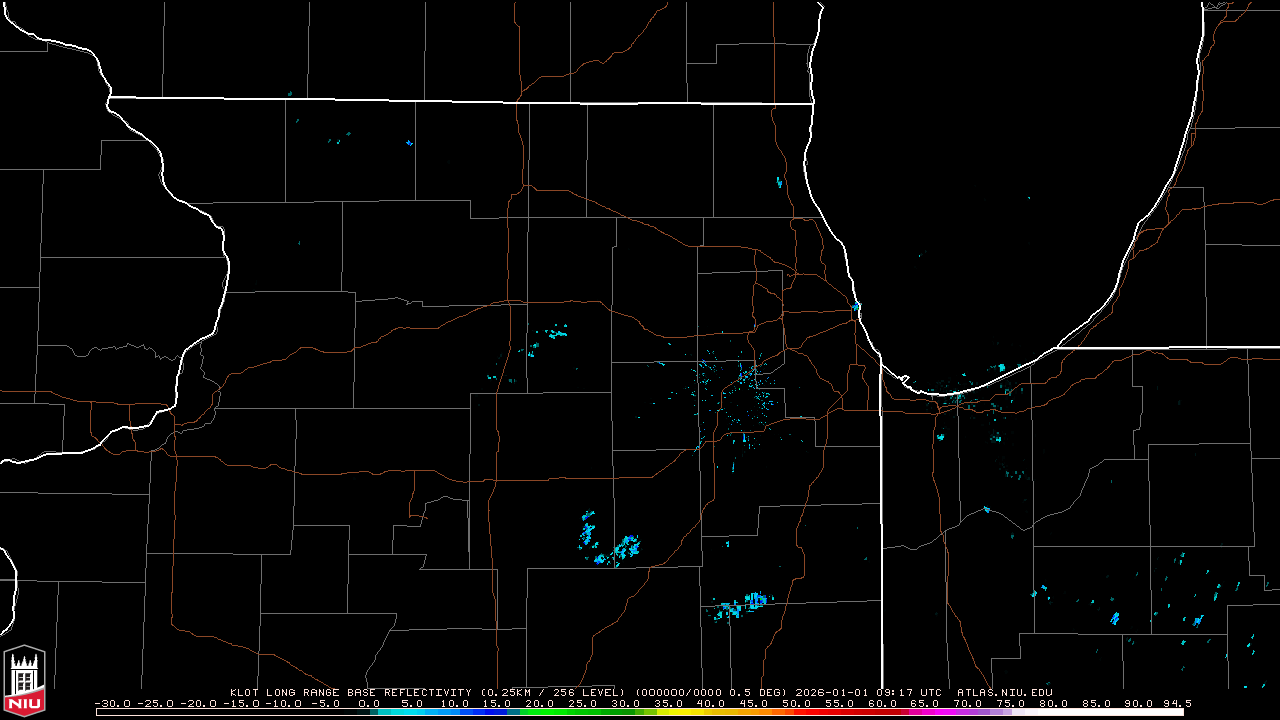The image size is (1280, 720).
Task: Click the 20.0 scale label
Action: pyautogui.click(x=539, y=703)
